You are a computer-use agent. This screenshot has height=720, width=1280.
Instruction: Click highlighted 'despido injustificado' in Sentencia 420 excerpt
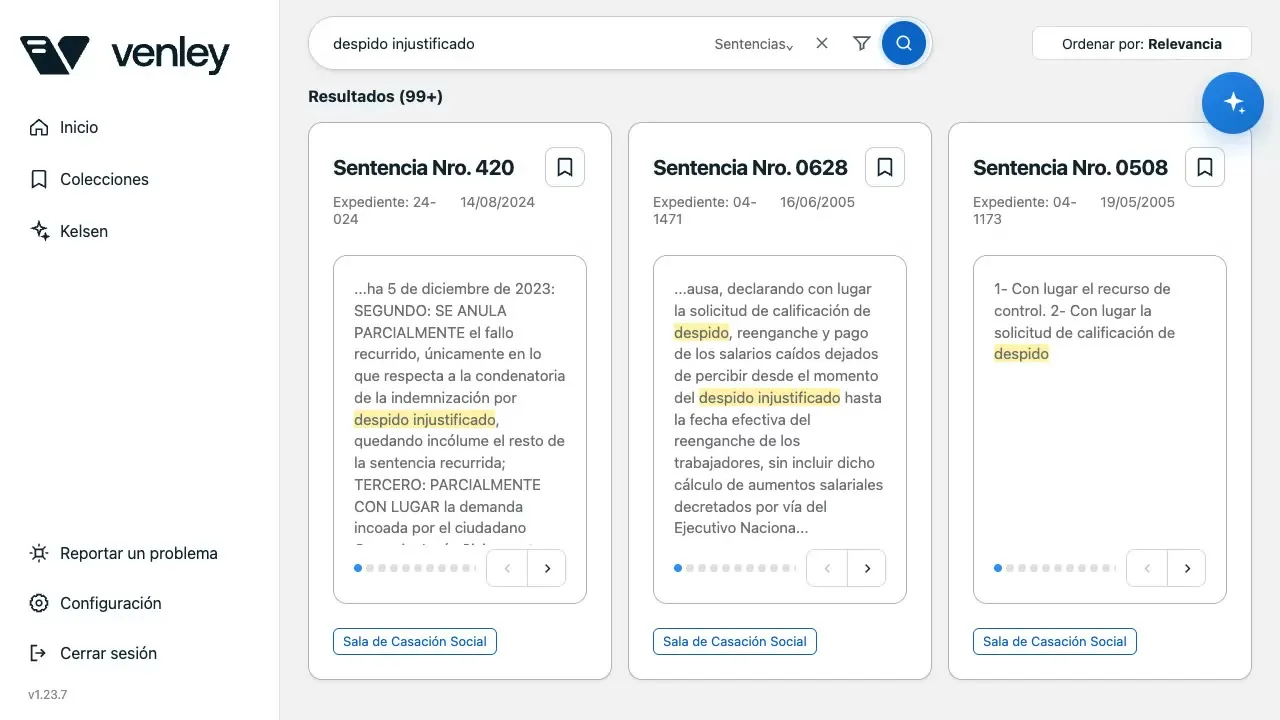pos(425,419)
